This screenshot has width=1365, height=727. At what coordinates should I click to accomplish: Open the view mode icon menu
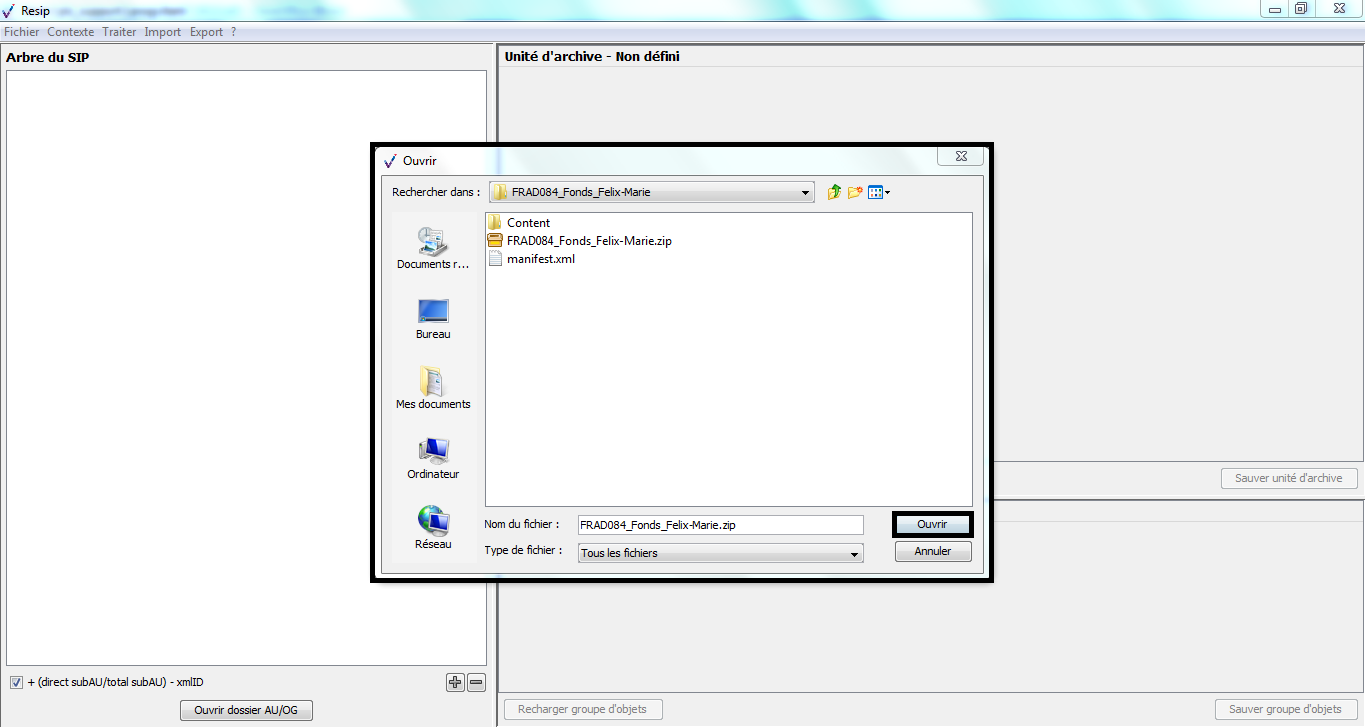coord(879,192)
